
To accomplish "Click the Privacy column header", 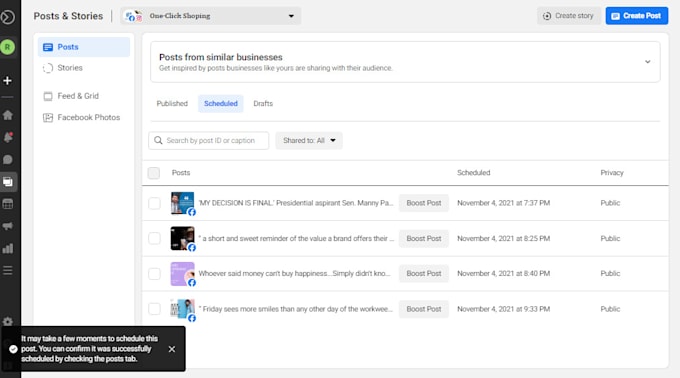I will click(x=612, y=173).
